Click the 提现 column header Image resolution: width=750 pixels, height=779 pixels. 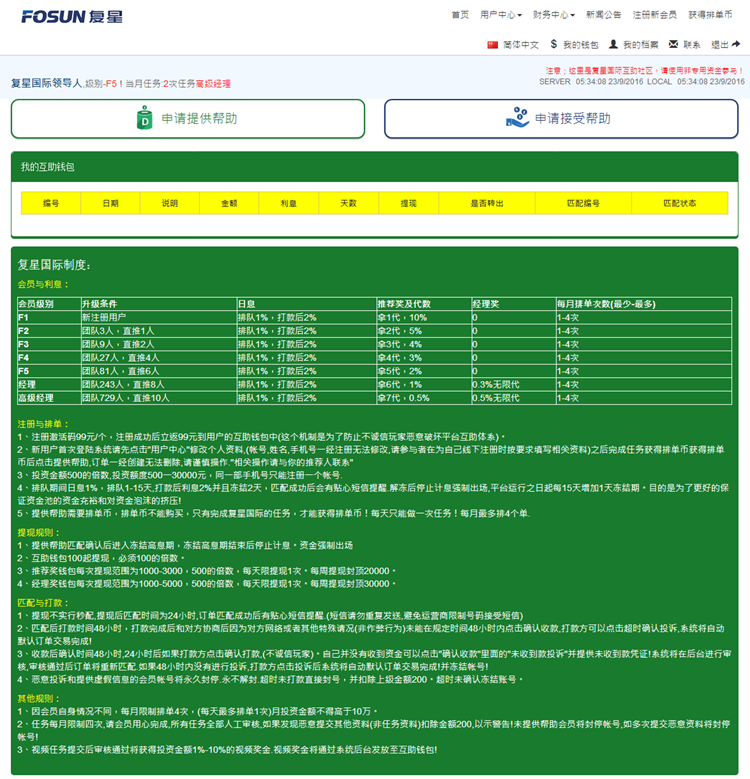[x=409, y=203]
